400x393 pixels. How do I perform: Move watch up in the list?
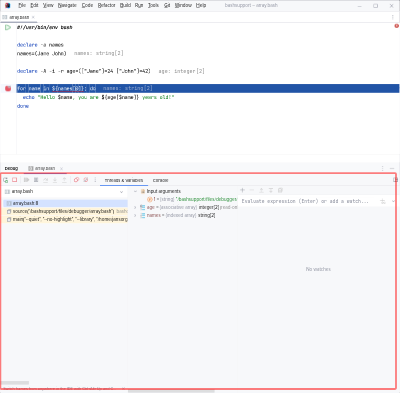(x=261, y=190)
